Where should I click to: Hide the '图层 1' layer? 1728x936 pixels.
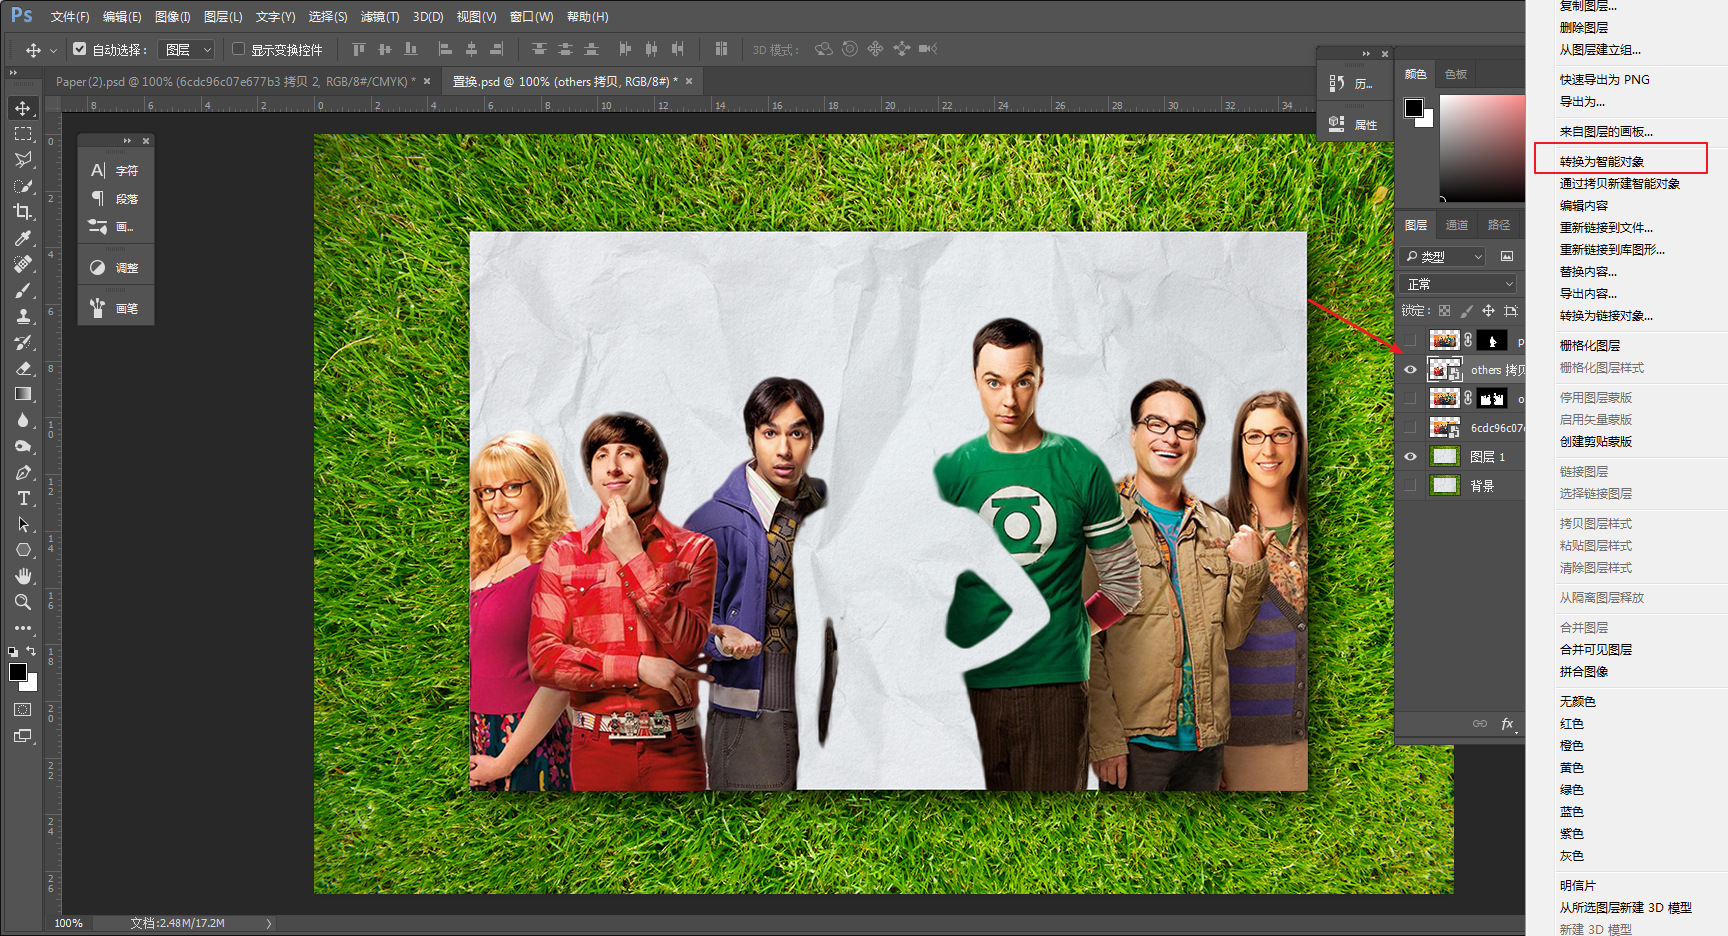(x=1410, y=457)
